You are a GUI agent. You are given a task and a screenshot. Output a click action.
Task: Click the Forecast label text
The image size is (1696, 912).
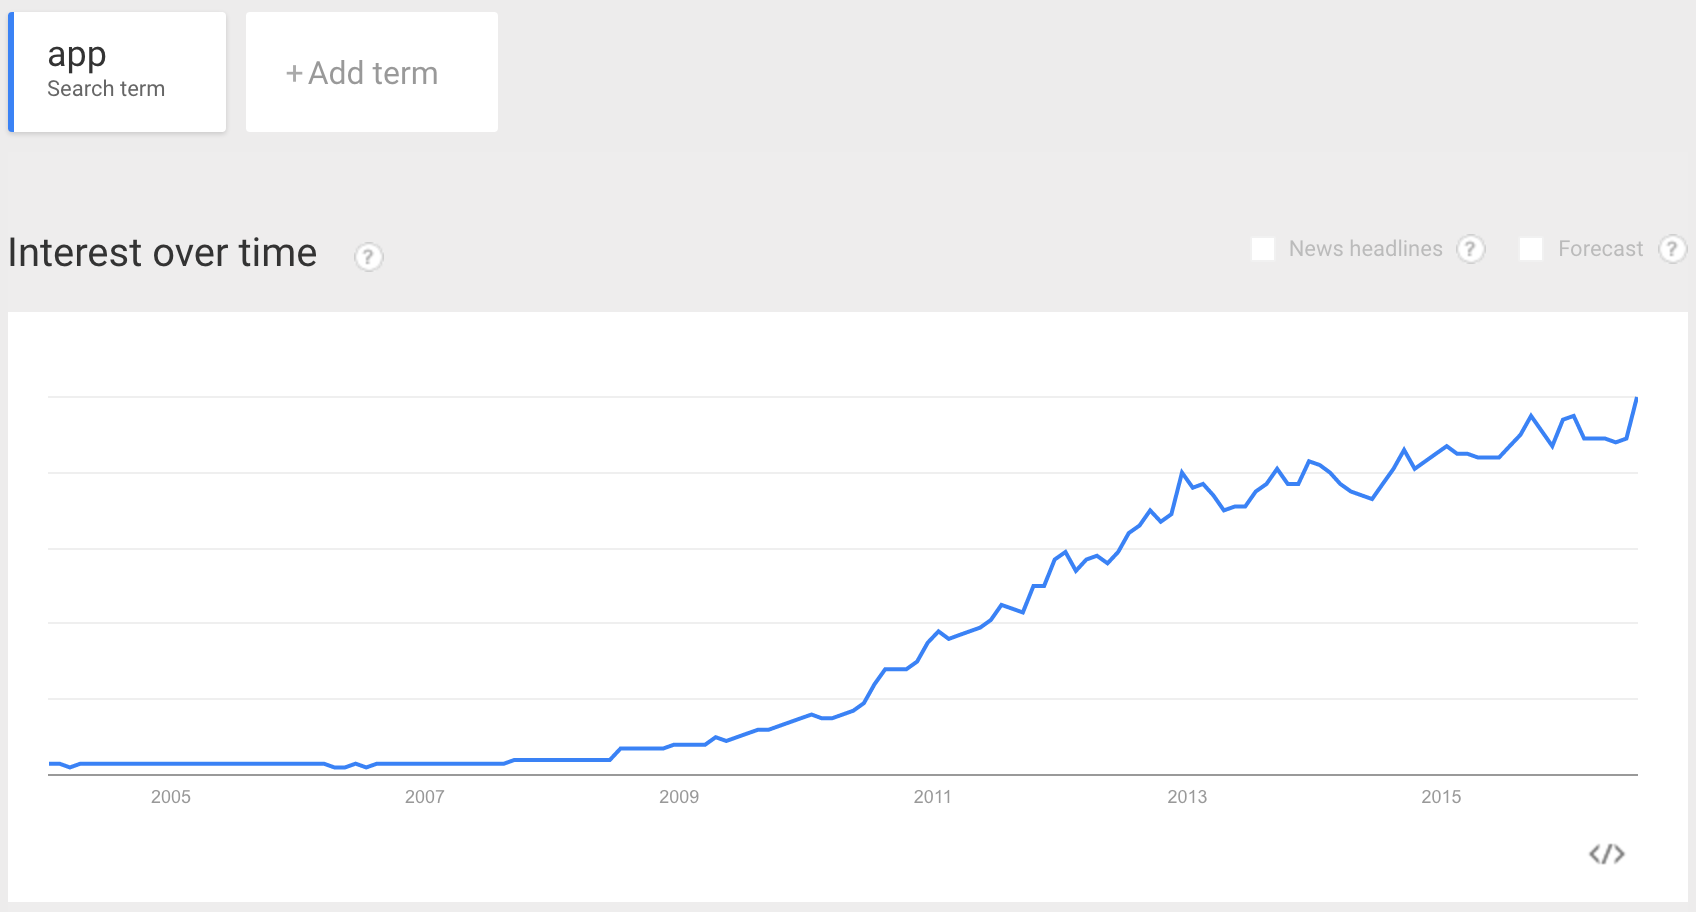1600,249
